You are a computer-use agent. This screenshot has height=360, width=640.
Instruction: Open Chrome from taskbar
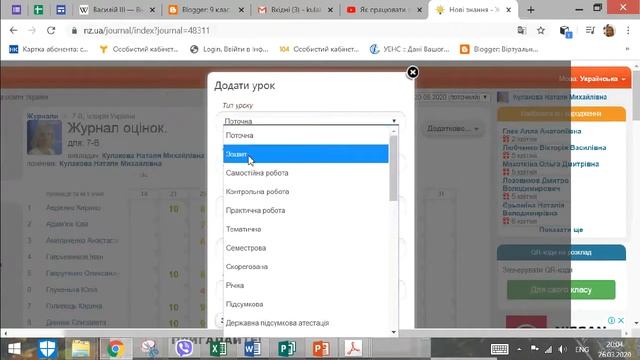point(115,349)
